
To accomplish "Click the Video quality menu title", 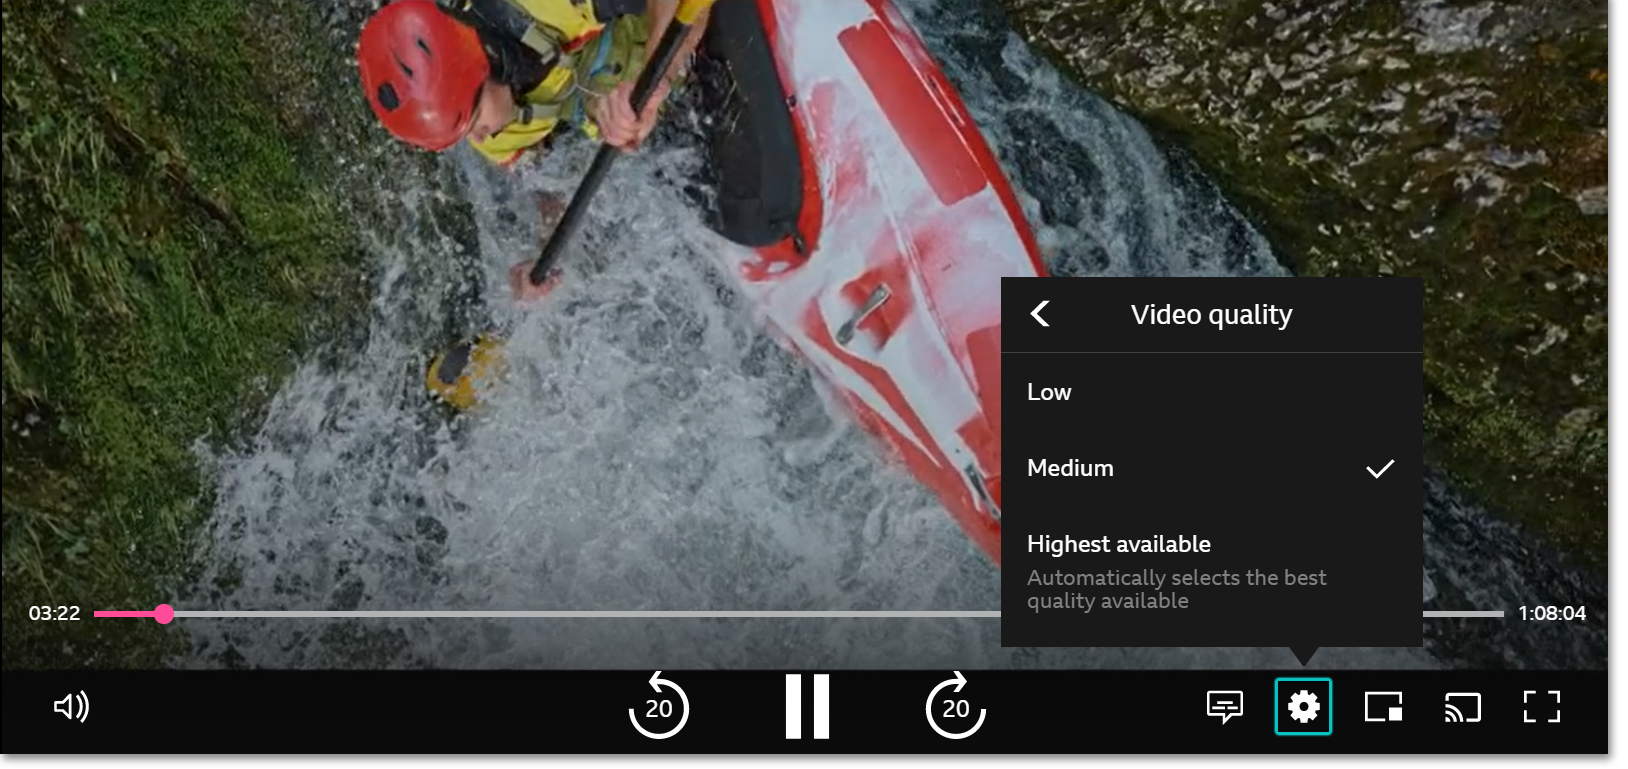I will coord(1211,315).
